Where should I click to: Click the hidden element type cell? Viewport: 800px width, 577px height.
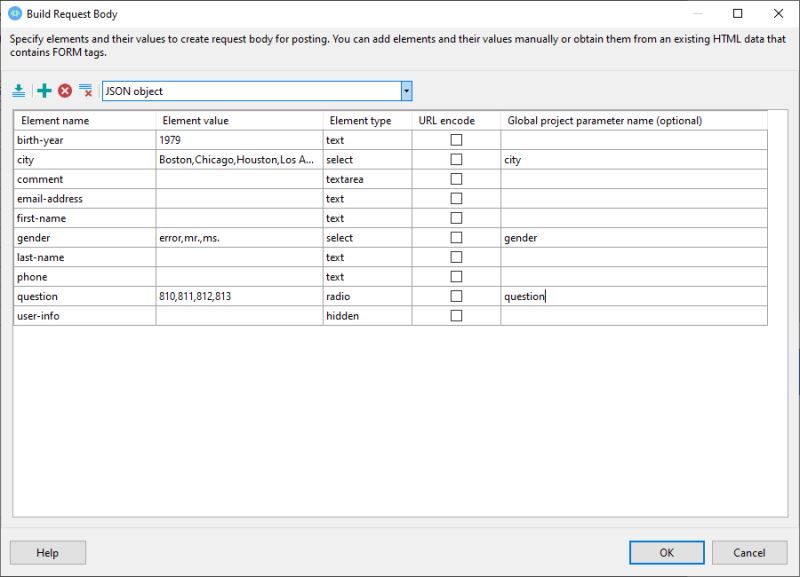(367, 316)
